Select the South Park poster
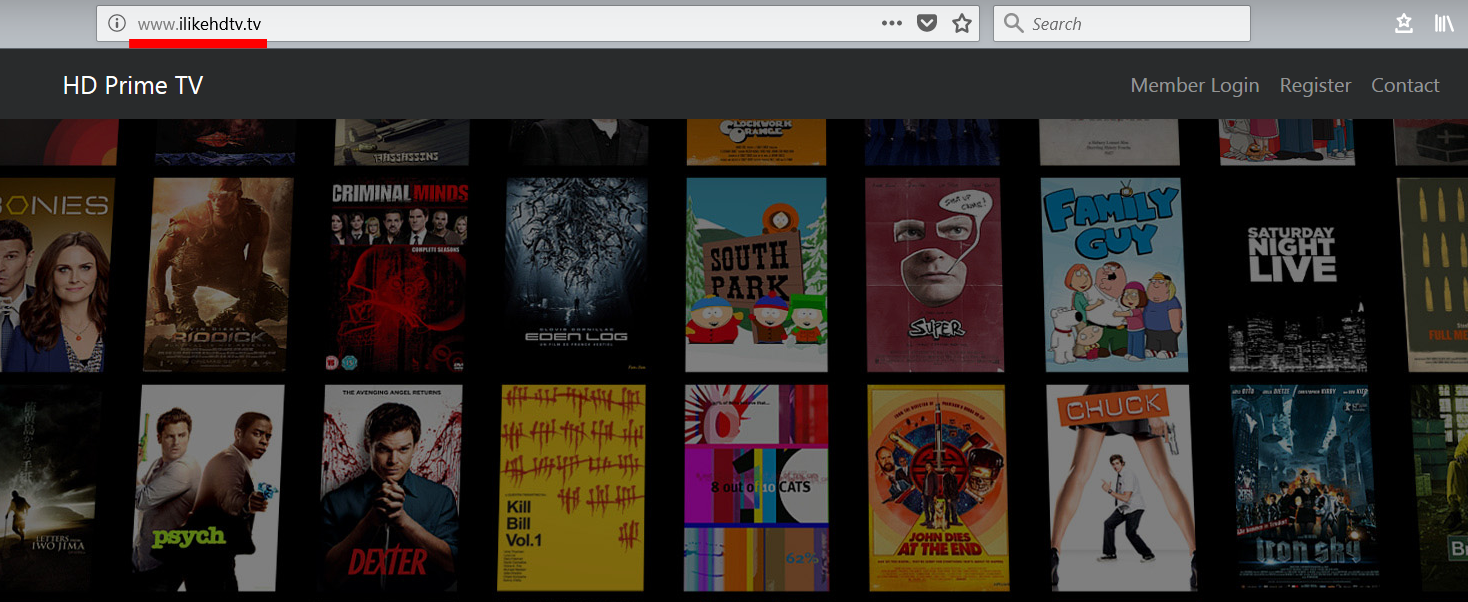 [x=756, y=275]
